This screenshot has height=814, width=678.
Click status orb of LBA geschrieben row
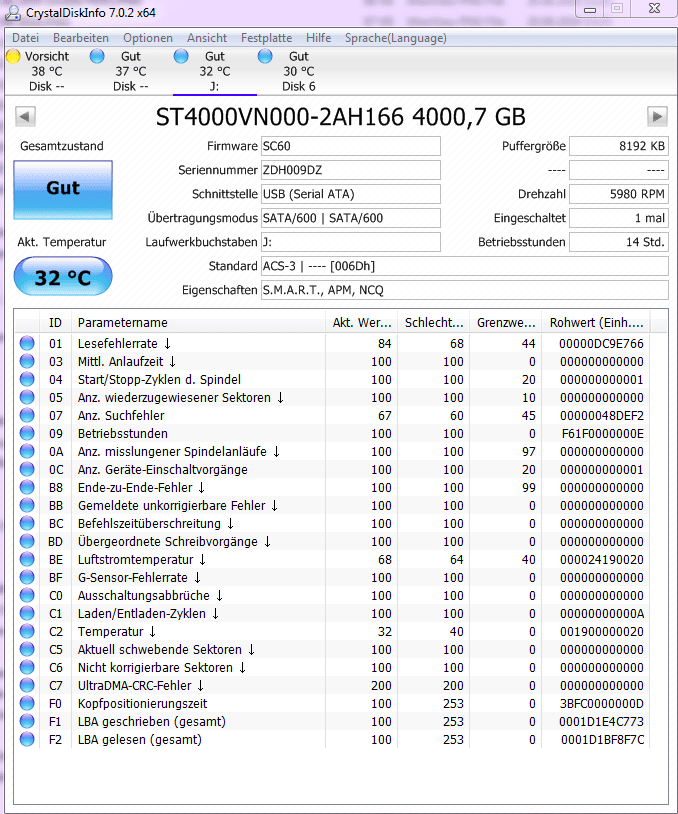(x=27, y=721)
